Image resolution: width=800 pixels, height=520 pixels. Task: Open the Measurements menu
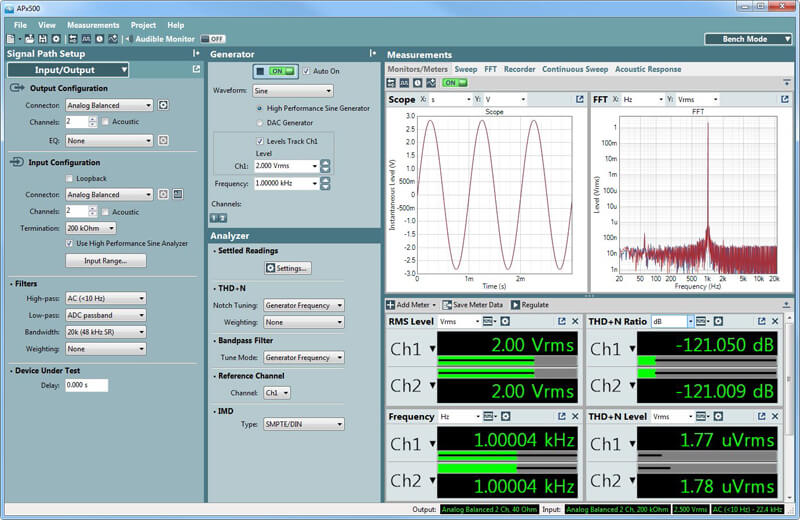(92, 25)
